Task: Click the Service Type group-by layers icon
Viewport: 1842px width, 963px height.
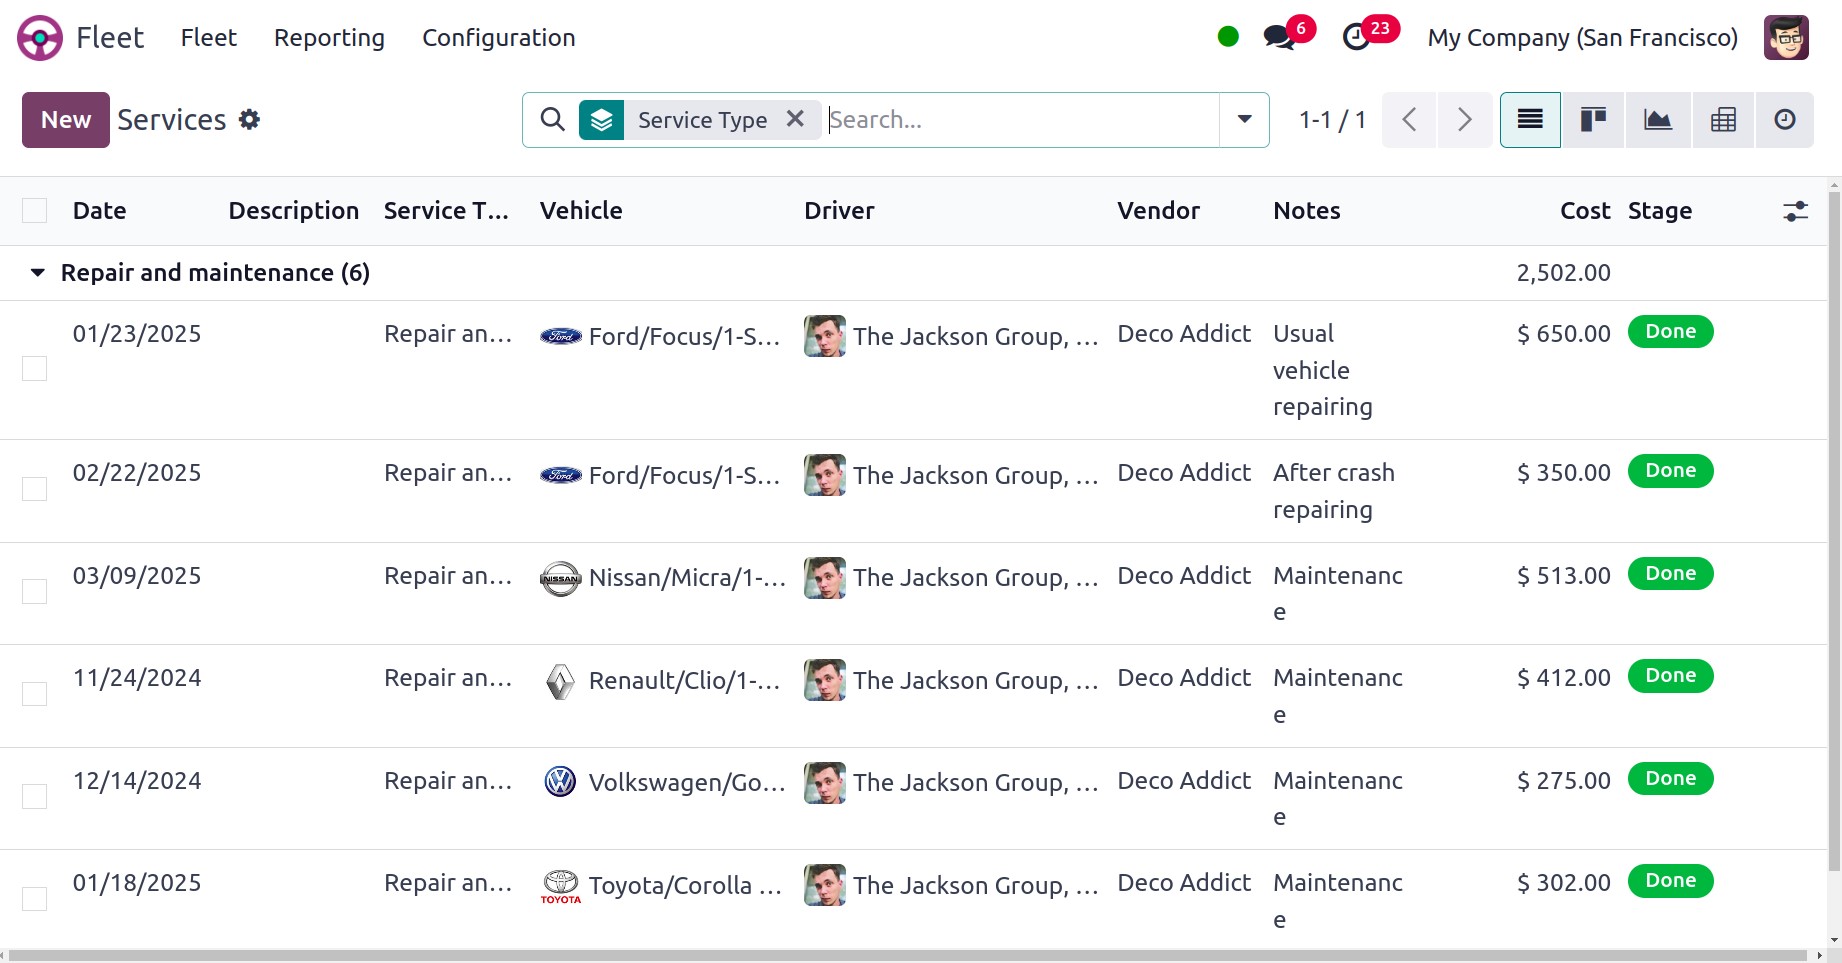Action: tap(601, 120)
